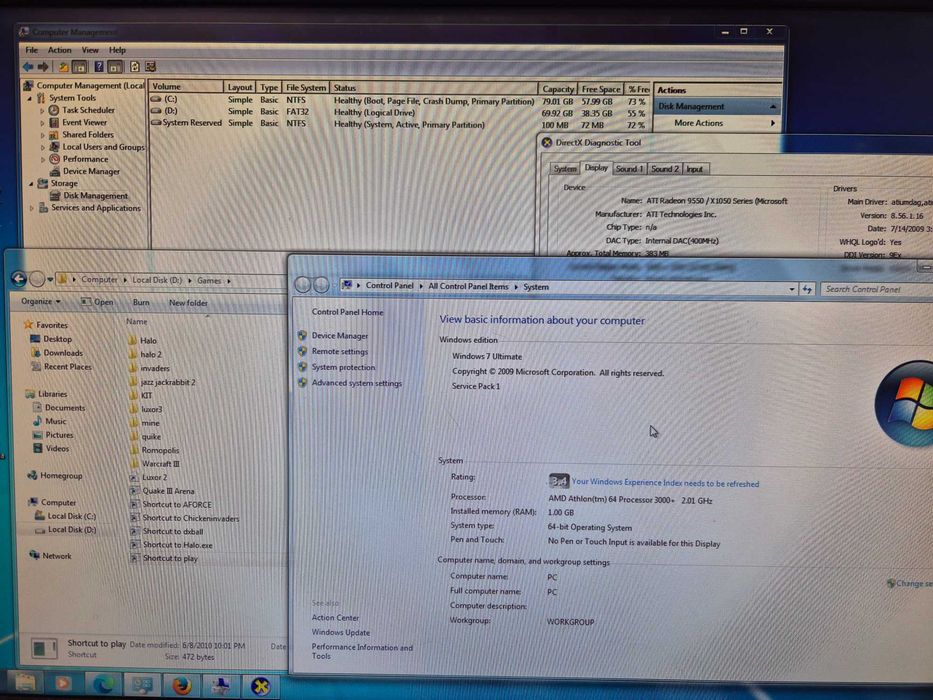This screenshot has height=700, width=933.
Task: Open Action menu in Computer Management
Action: (x=60, y=50)
